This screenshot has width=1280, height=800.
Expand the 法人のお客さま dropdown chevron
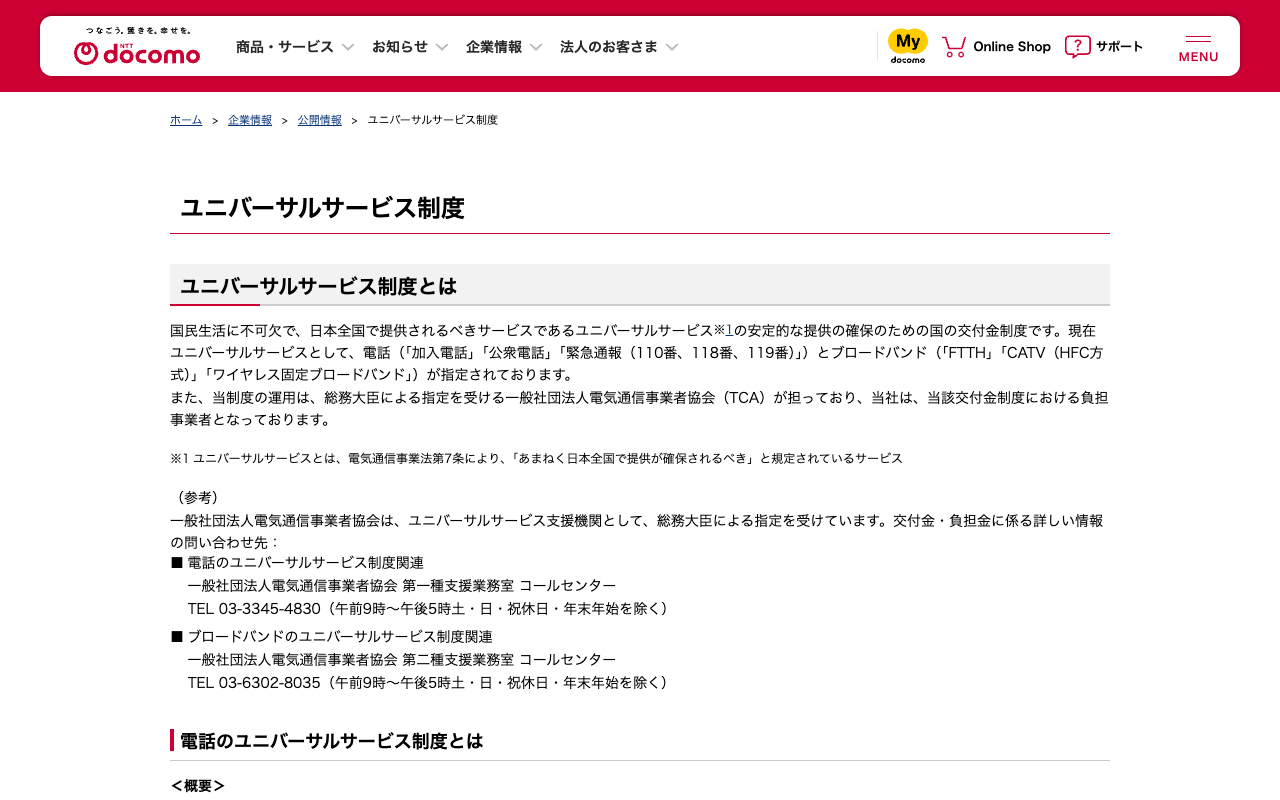pyautogui.click(x=672, y=47)
